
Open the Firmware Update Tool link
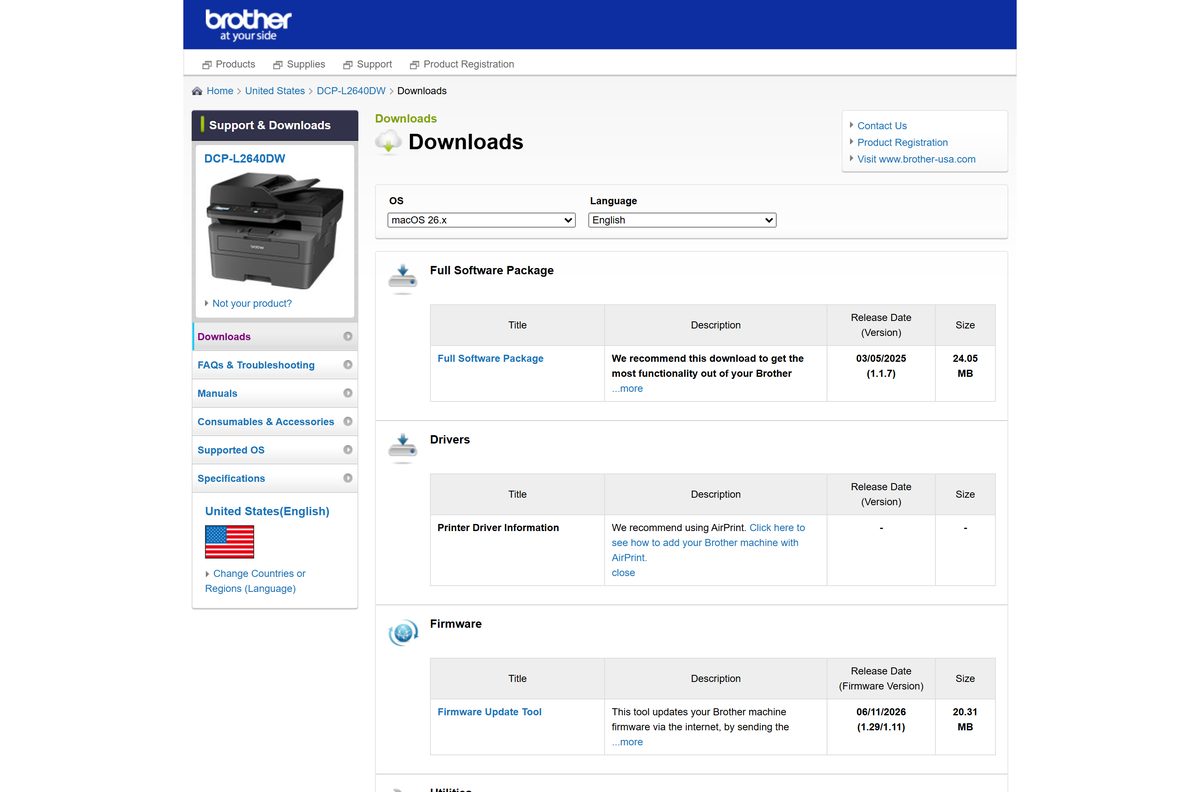click(490, 712)
